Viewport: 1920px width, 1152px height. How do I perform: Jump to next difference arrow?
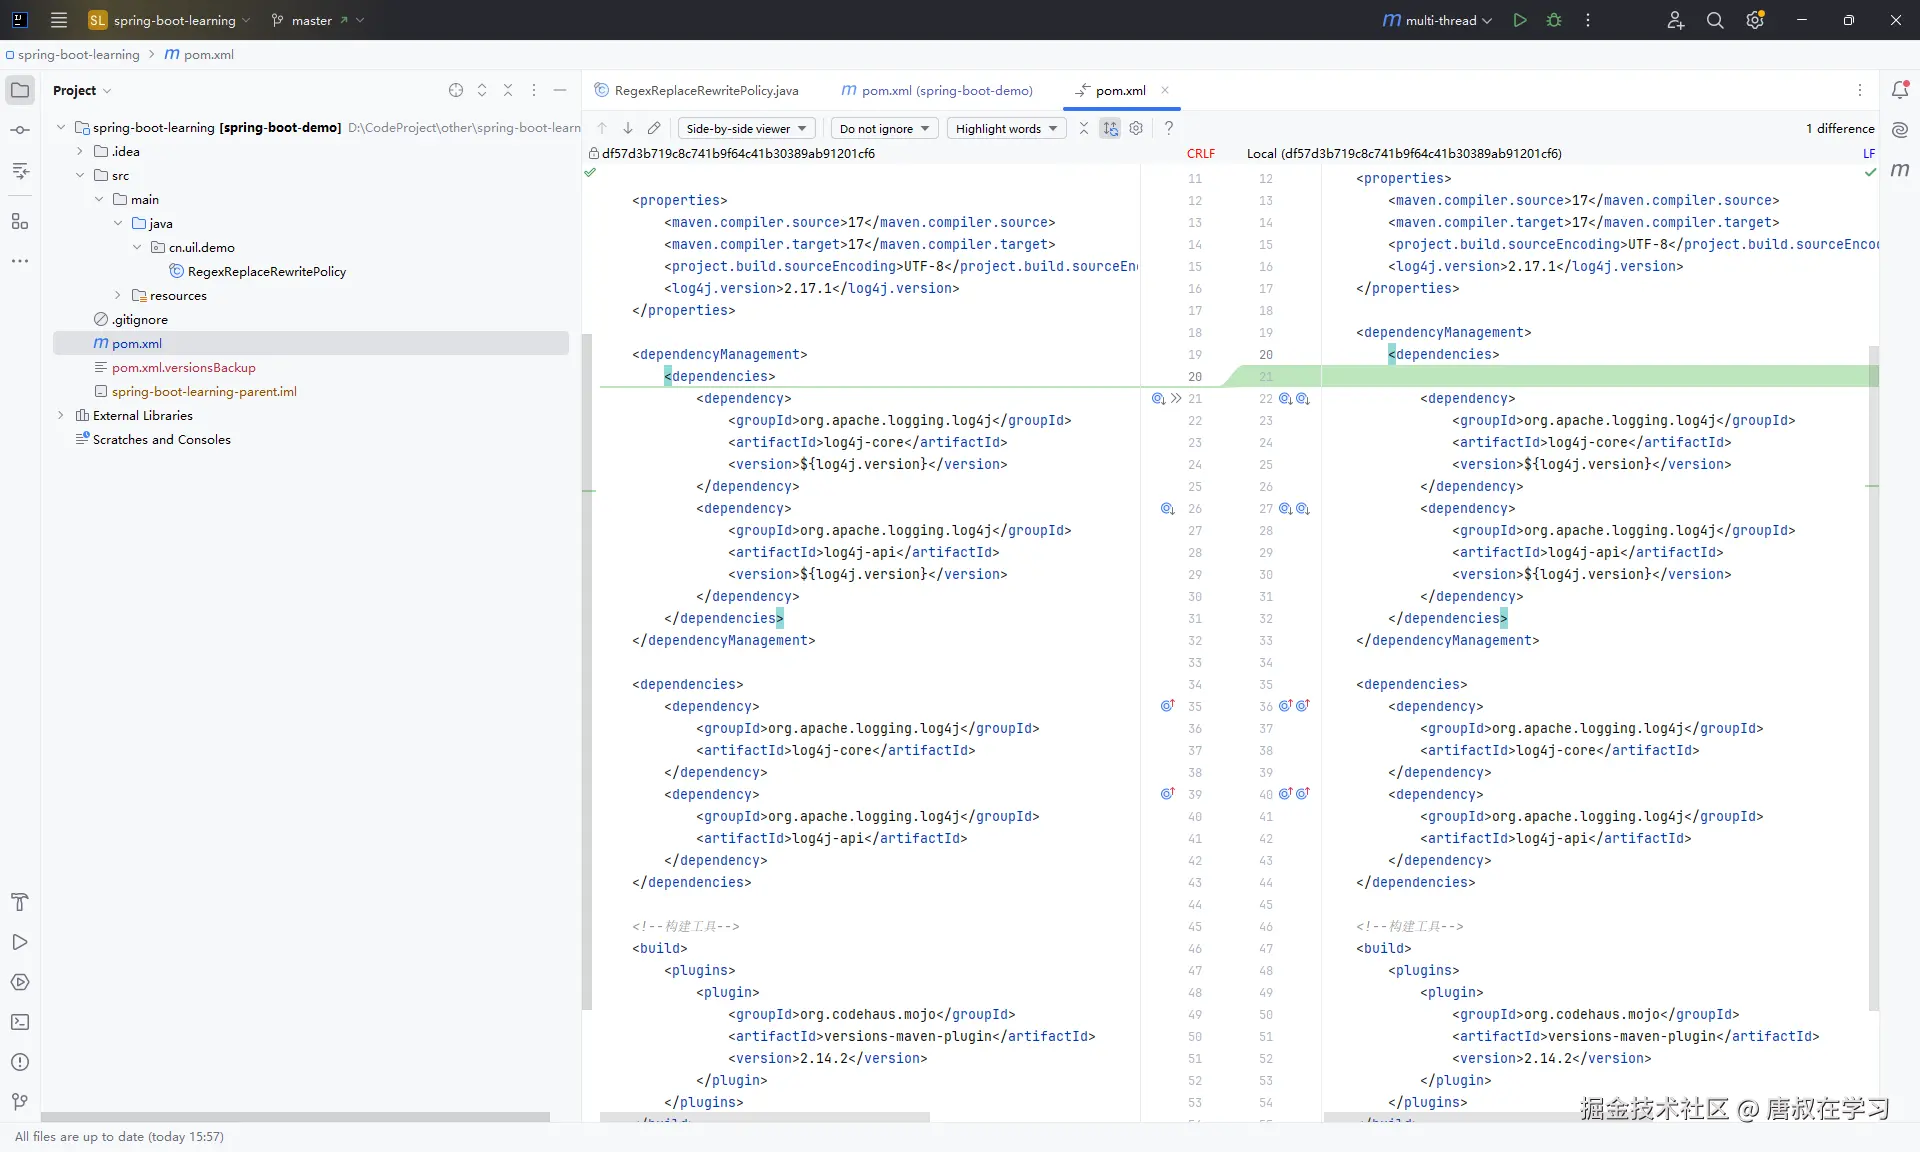pos(628,128)
